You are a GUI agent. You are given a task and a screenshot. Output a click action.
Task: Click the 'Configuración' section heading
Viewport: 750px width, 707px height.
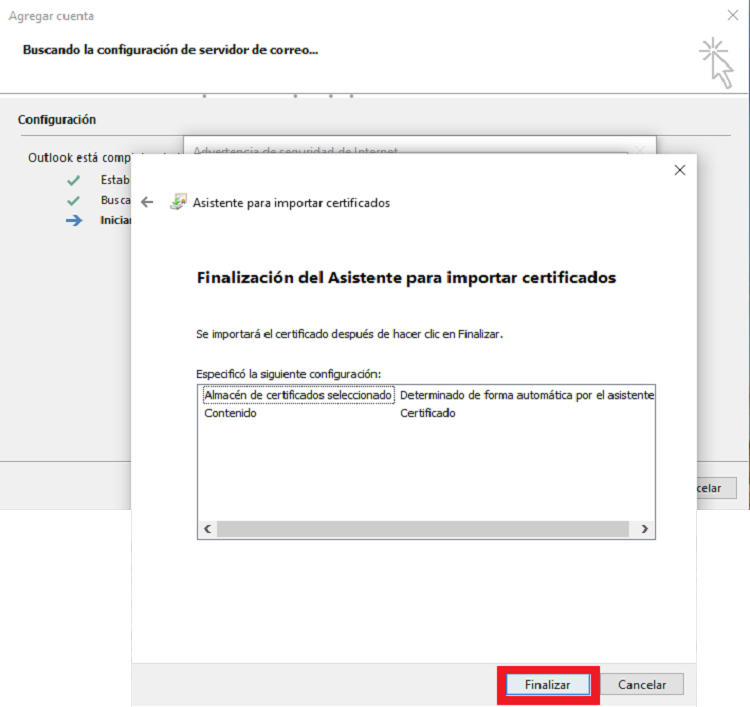pos(57,120)
